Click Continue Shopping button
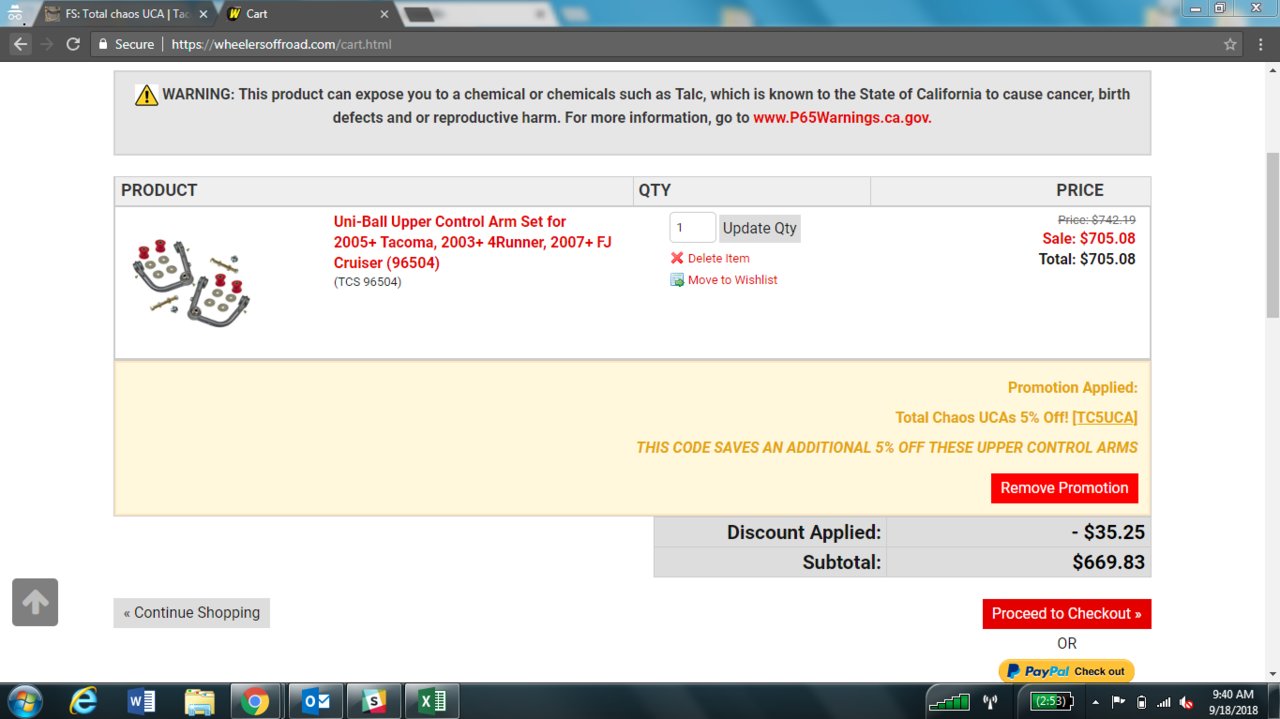 [x=192, y=613]
